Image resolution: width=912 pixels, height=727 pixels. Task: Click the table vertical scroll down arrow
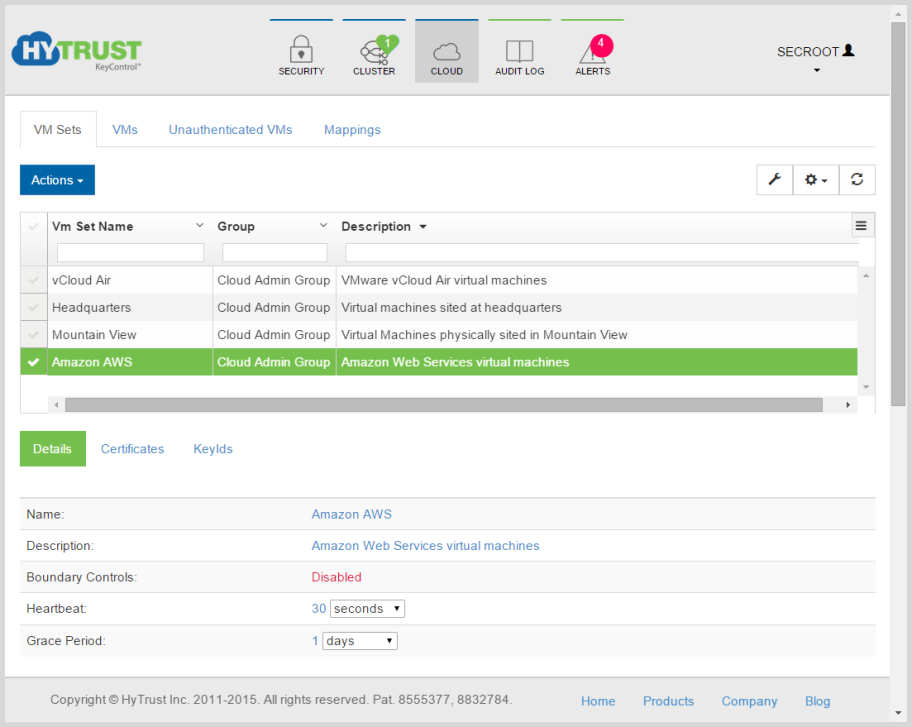tap(866, 387)
